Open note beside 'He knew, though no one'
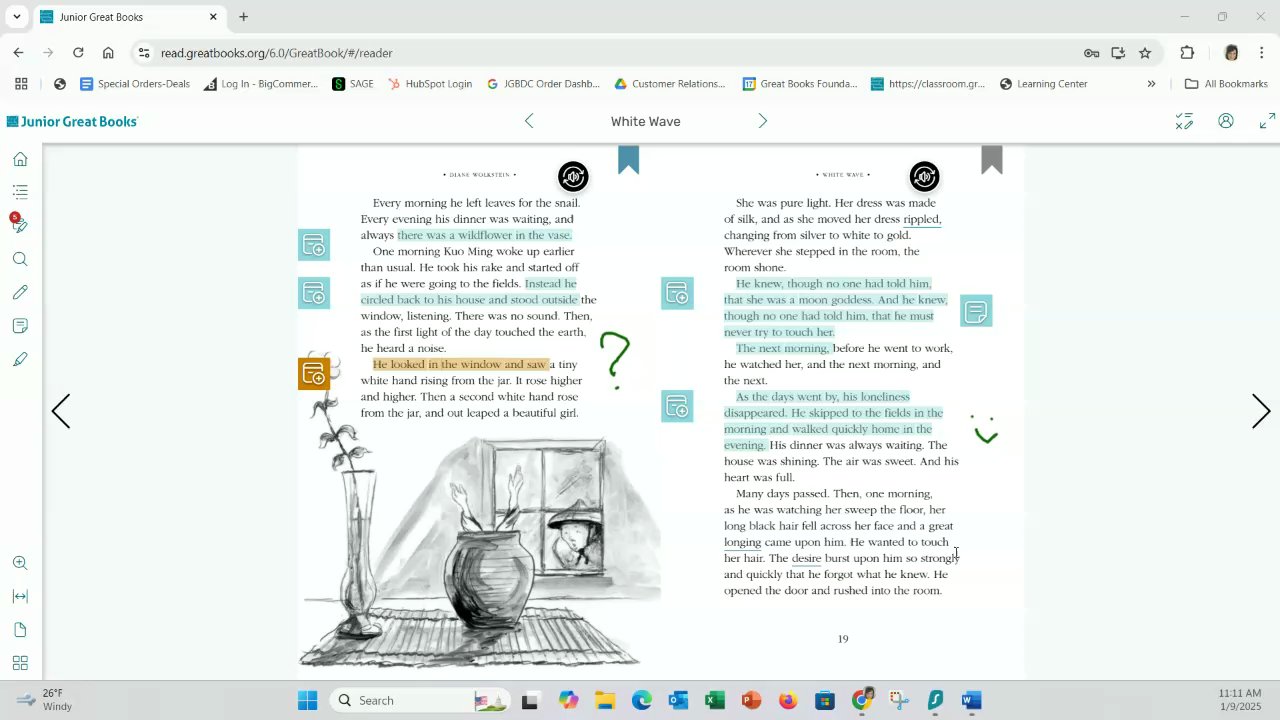The width and height of the screenshot is (1280, 720). [x=677, y=293]
